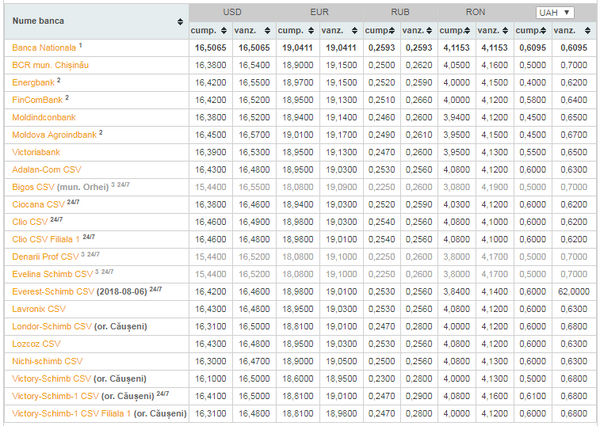This screenshot has height=426, width=600.
Task: Open Banca Nationala link
Action: 44,48
